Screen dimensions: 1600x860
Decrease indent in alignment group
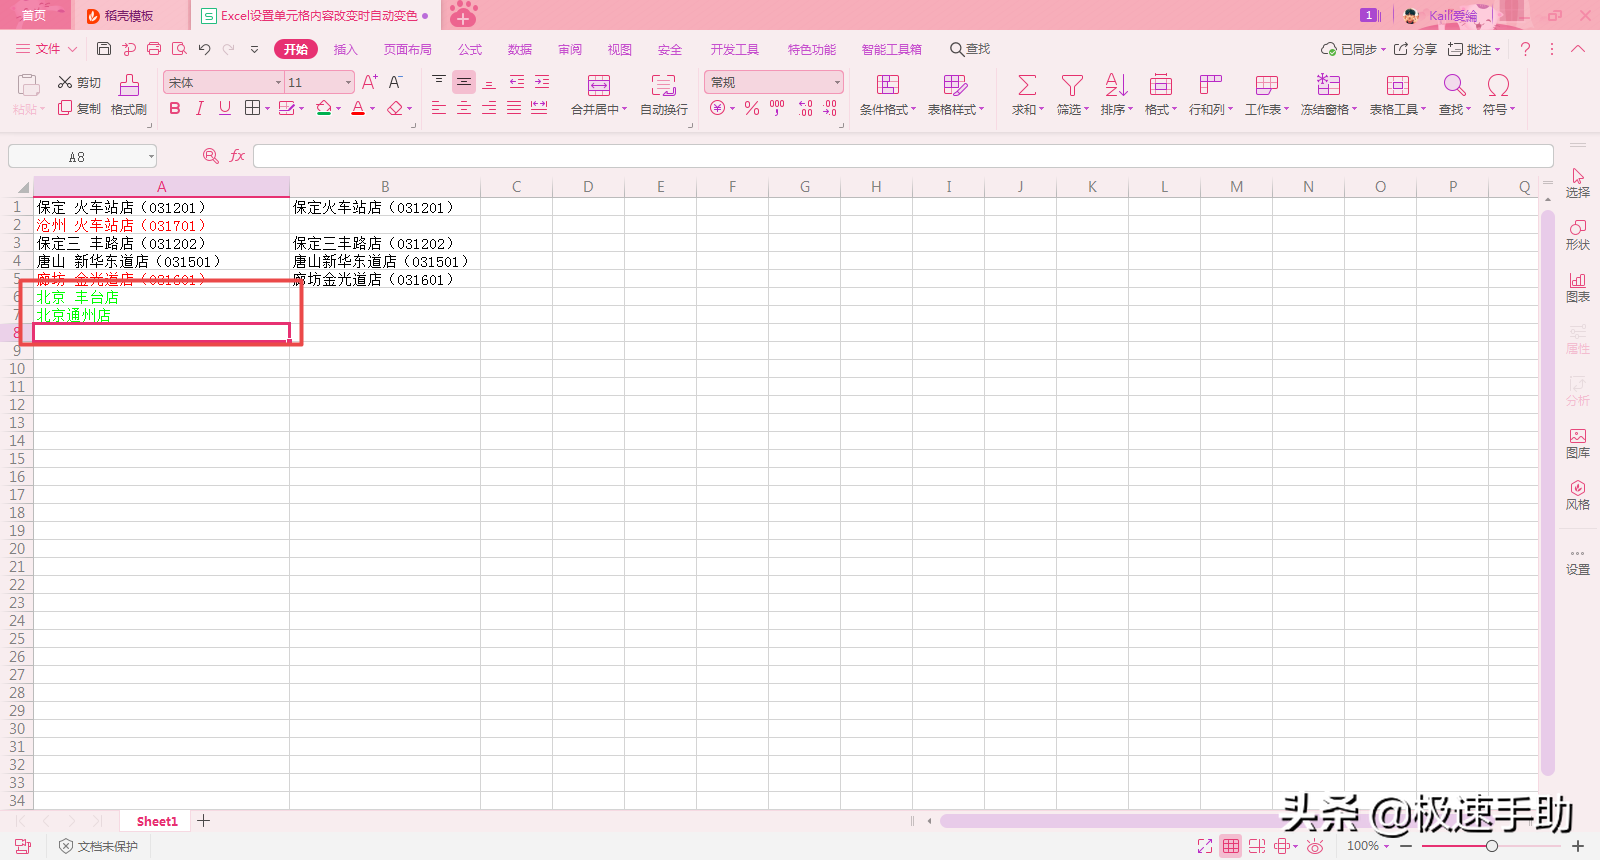(517, 81)
